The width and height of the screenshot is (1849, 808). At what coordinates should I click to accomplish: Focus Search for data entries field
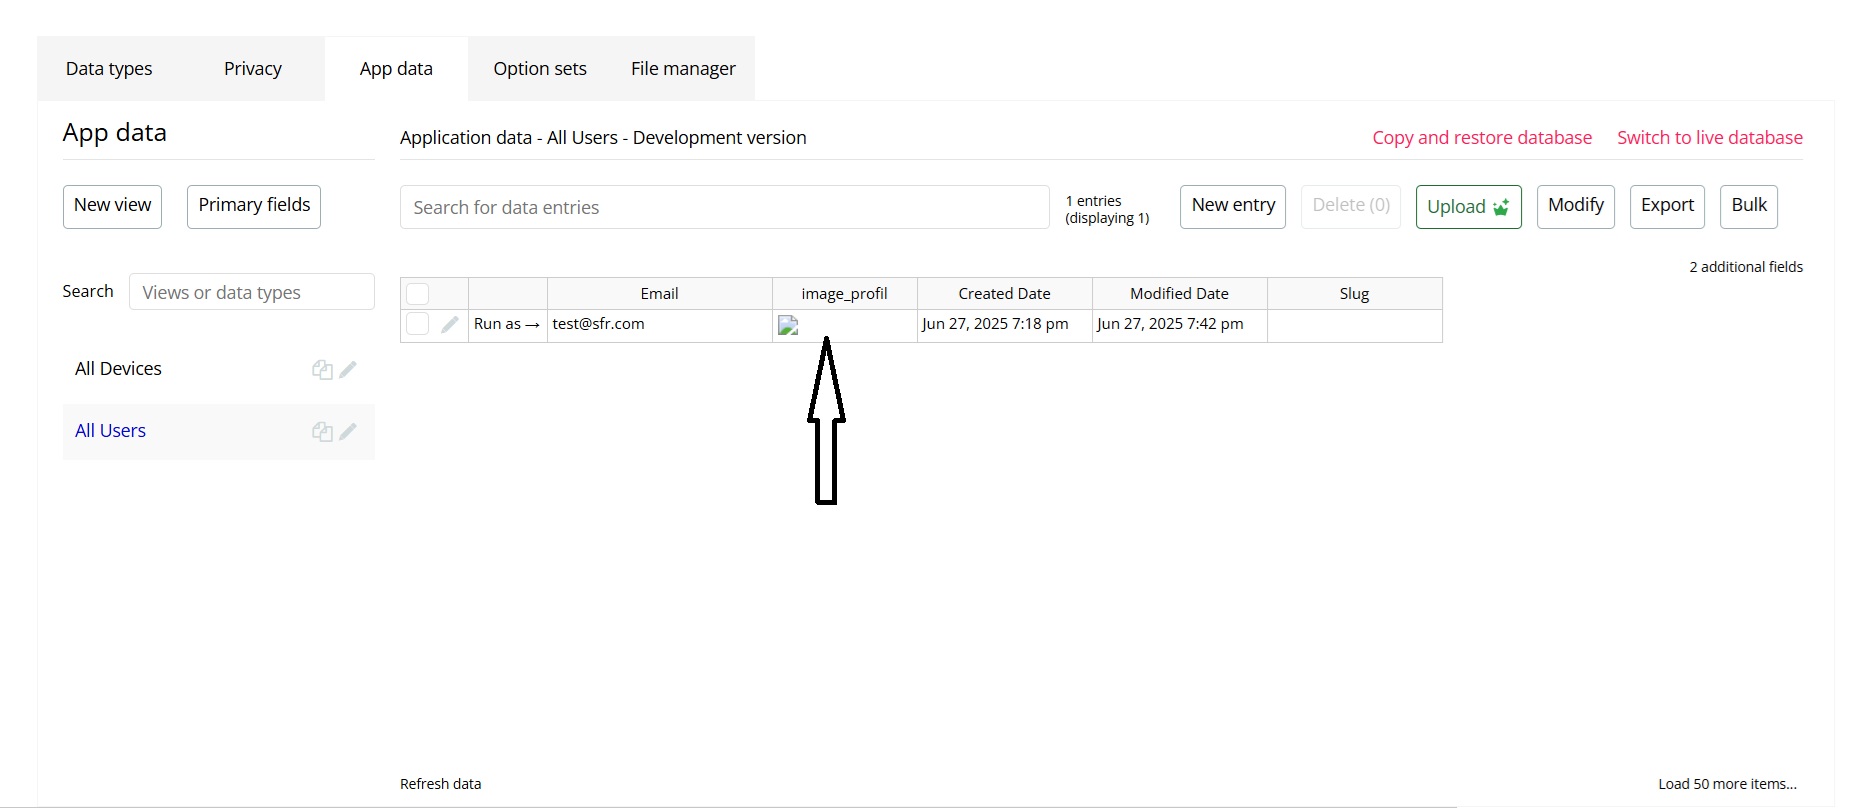point(725,207)
